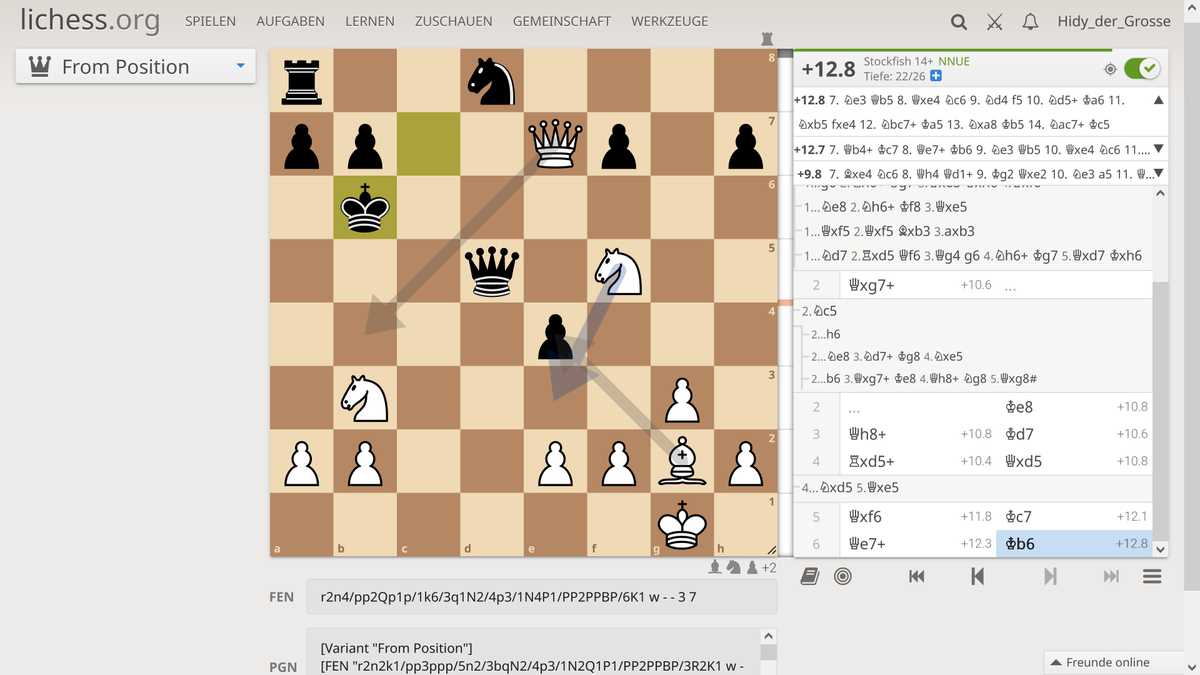Open search with the magnifying glass icon
Viewport: 1200px width, 675px height.
click(958, 21)
